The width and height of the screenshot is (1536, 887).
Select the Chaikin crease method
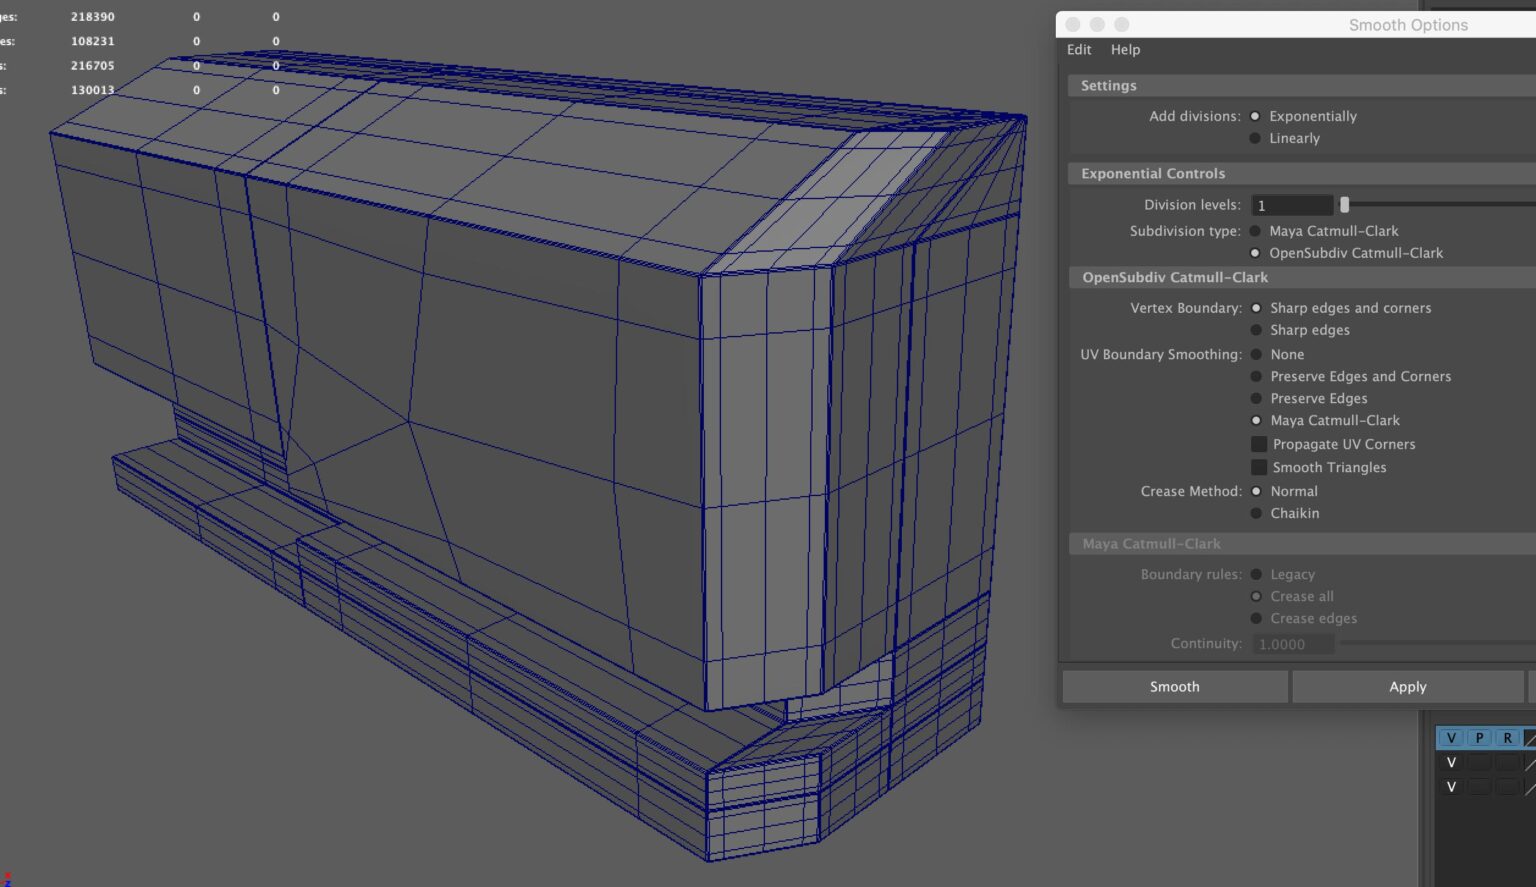(1255, 513)
